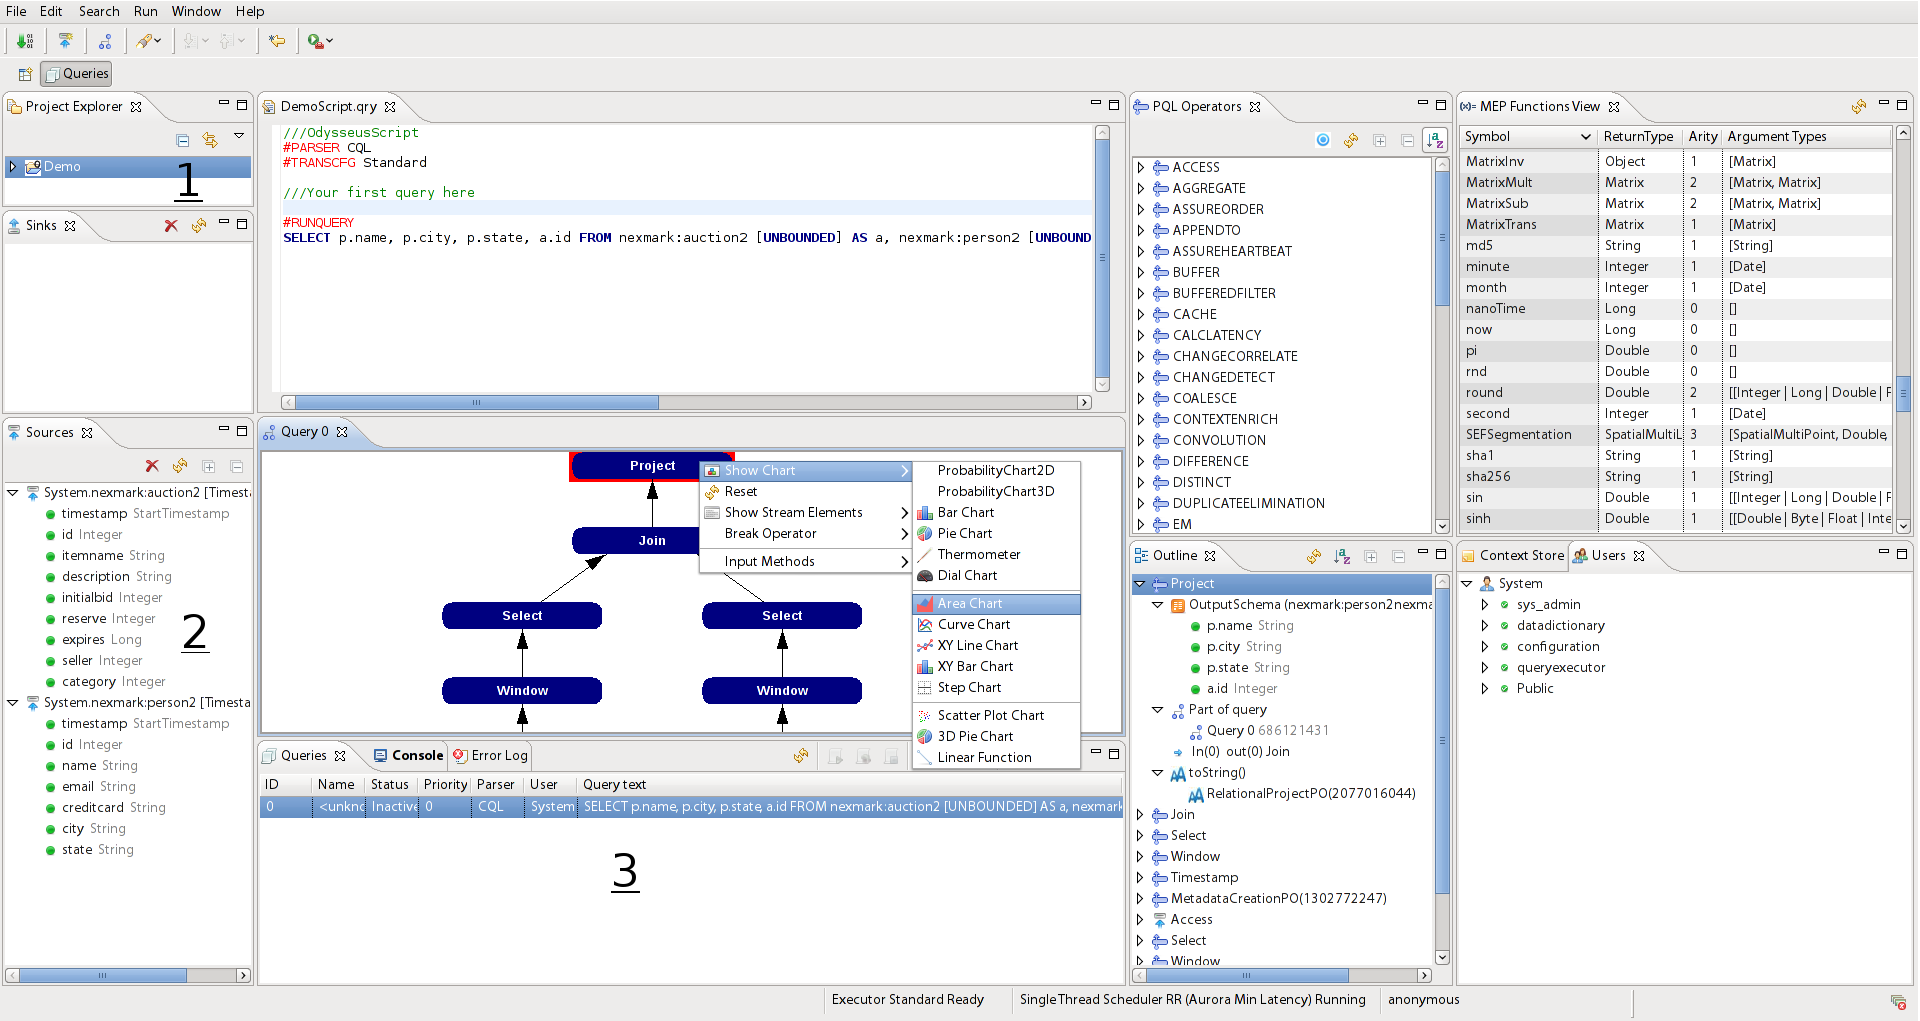This screenshot has width=1920, height=1021.
Task: Refresh the Sinks view
Action: pyautogui.click(x=199, y=226)
